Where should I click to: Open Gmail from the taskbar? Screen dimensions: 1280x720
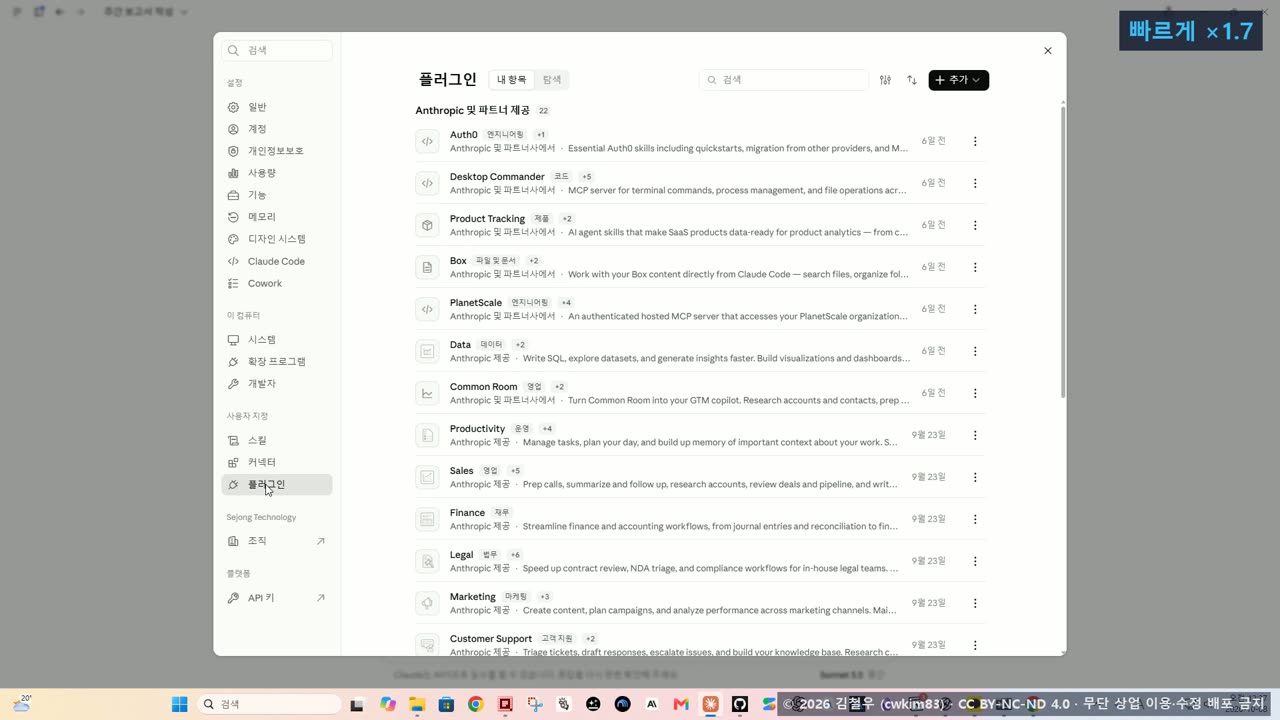pos(681,704)
